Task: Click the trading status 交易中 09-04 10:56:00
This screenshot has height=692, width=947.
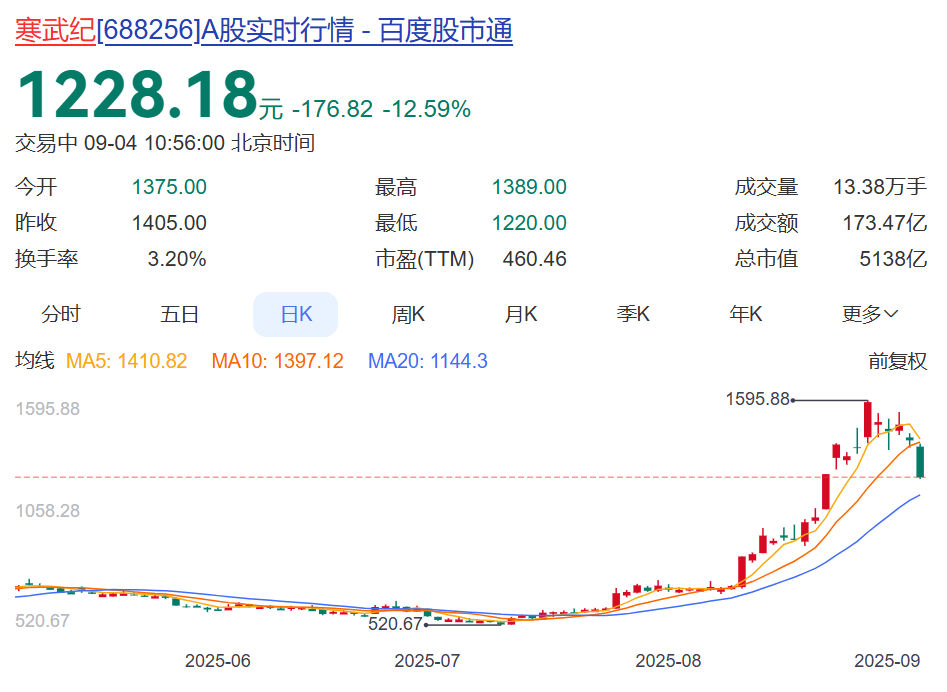Action: pyautogui.click(x=120, y=143)
